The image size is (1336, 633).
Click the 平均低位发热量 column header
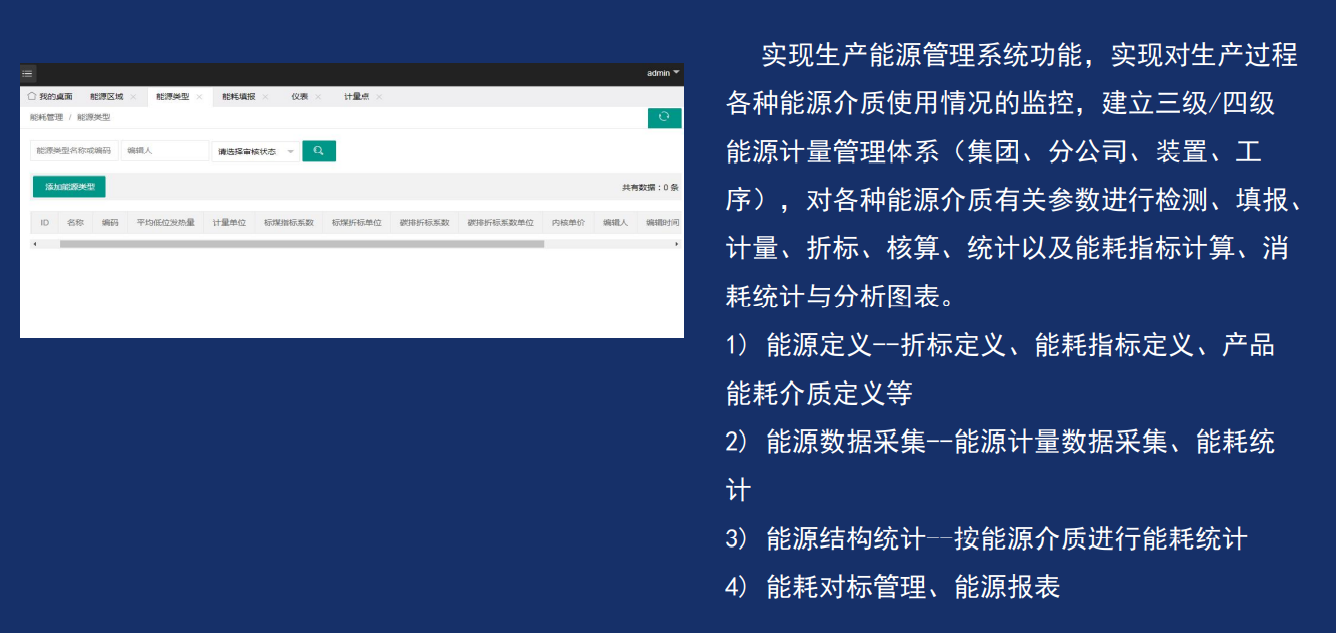pos(165,223)
